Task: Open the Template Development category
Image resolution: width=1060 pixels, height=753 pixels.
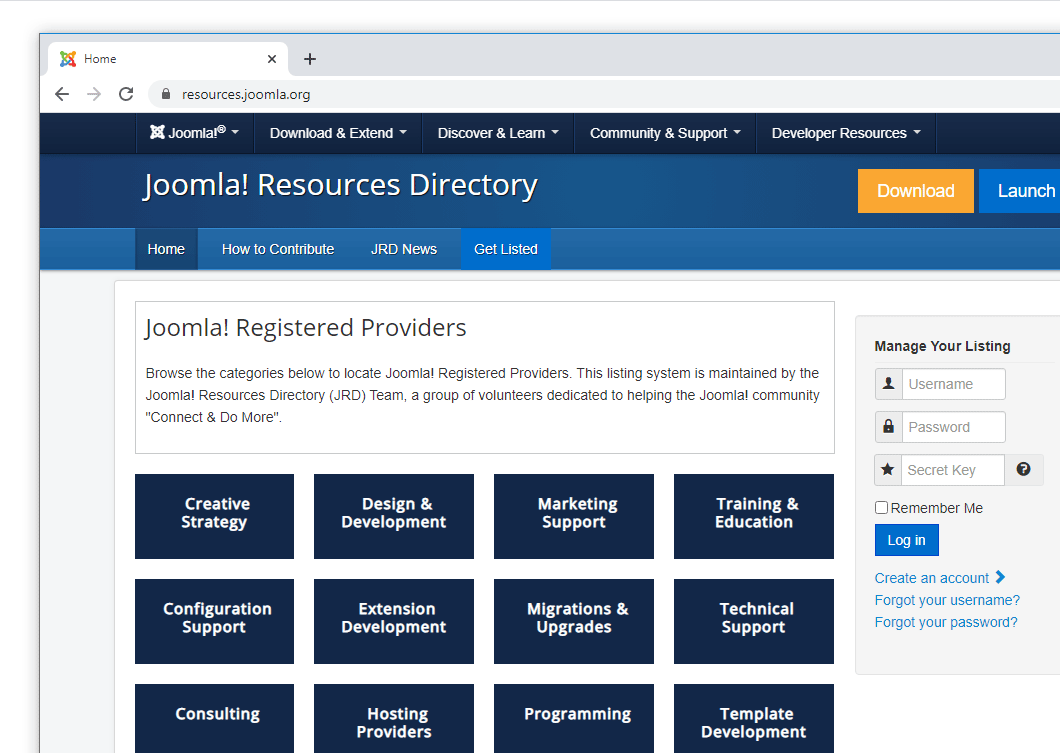Action: click(x=754, y=719)
